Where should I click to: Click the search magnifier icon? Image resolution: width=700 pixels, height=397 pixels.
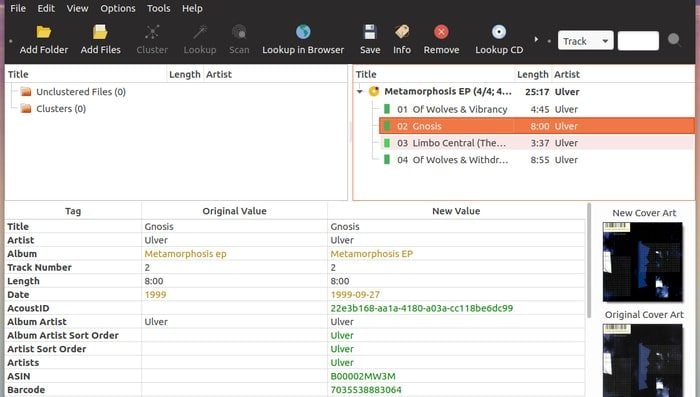click(674, 40)
